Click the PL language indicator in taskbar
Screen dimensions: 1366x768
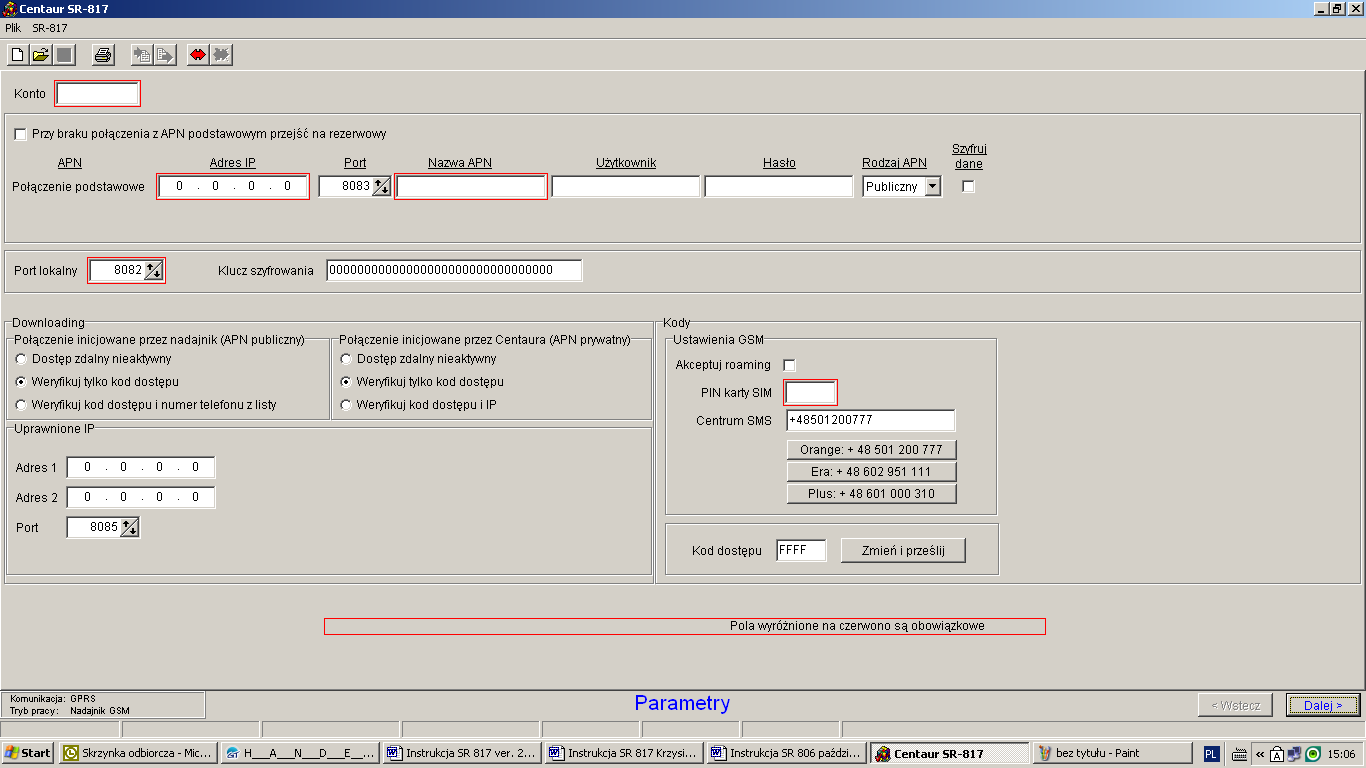coord(1211,754)
